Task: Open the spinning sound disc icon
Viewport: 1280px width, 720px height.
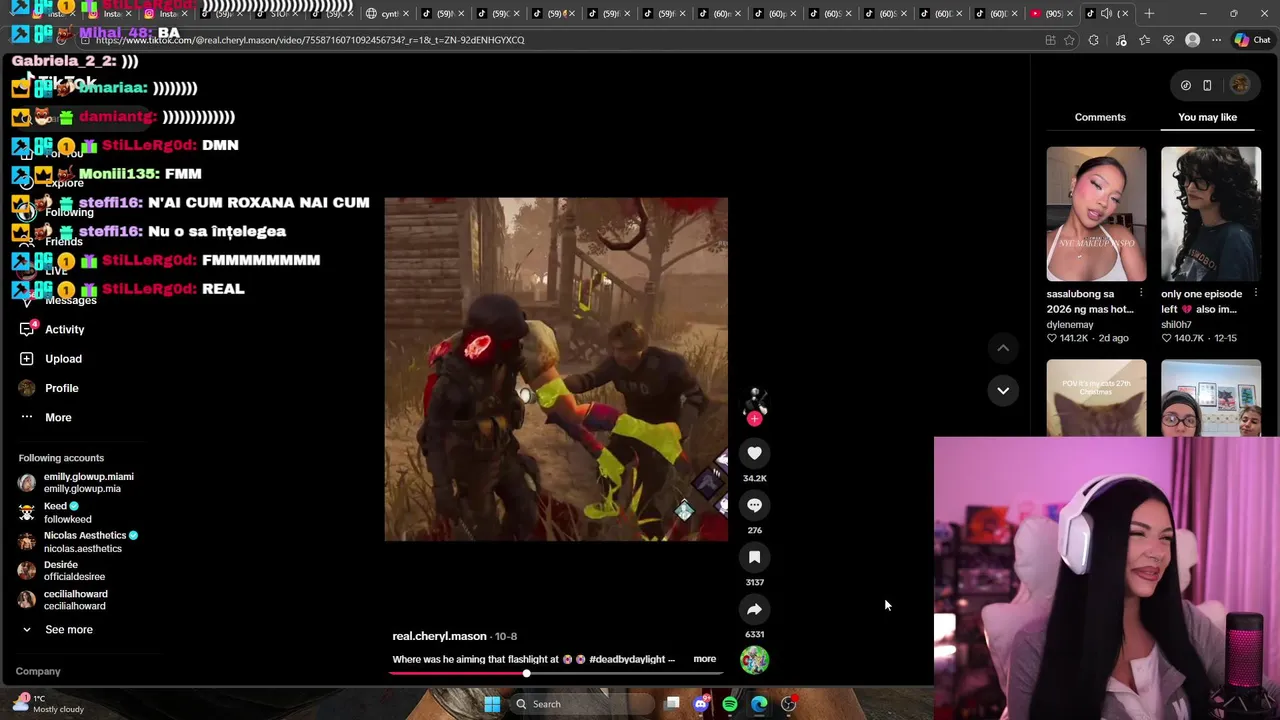Action: (754, 660)
